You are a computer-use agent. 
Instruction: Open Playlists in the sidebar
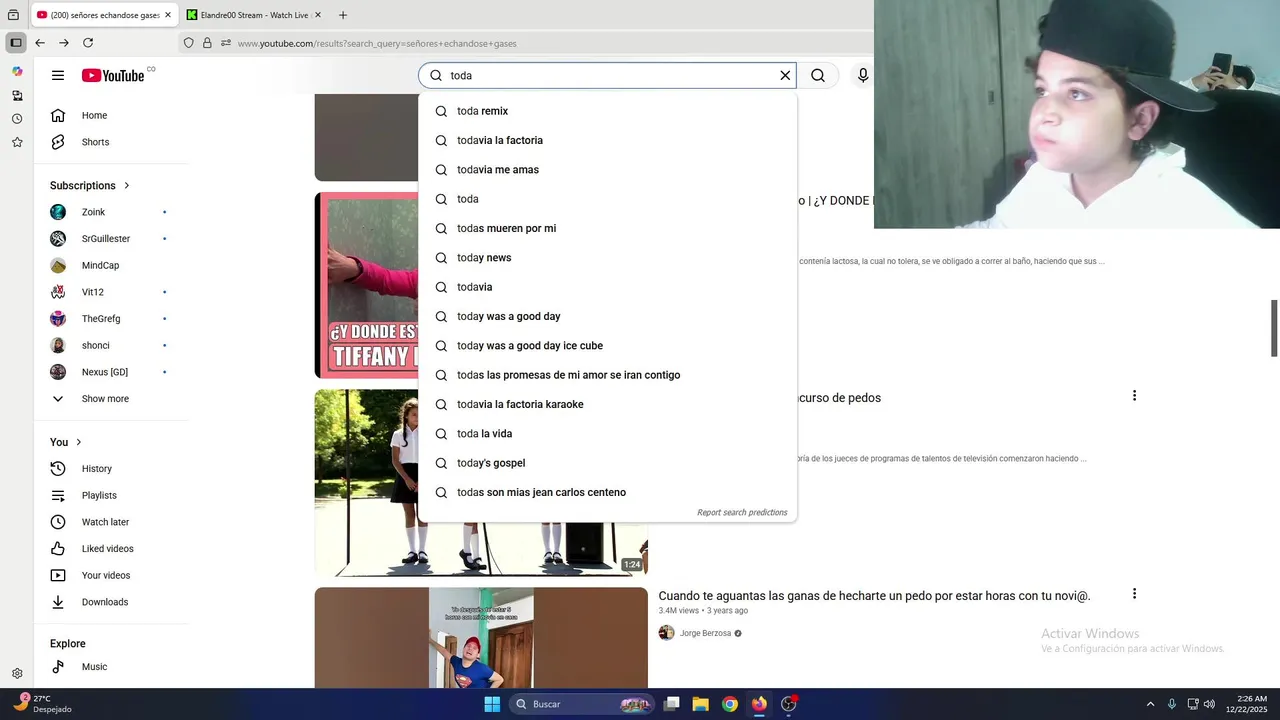pyautogui.click(x=111, y=495)
